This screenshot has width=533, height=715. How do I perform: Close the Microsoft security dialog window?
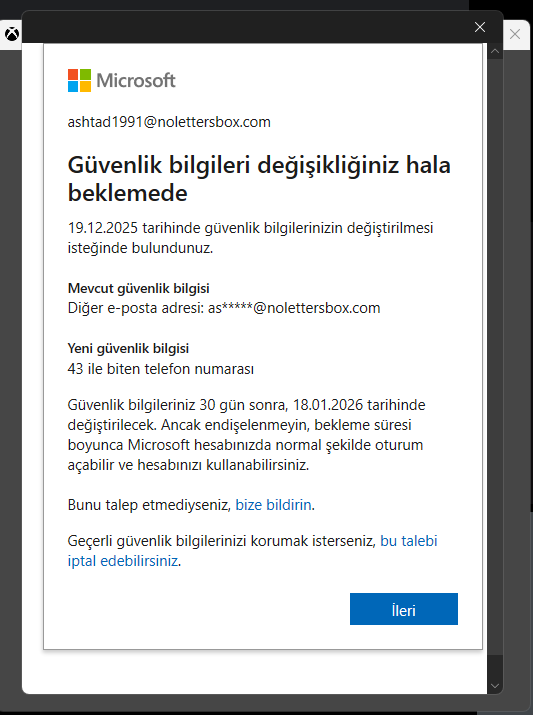pos(480,27)
